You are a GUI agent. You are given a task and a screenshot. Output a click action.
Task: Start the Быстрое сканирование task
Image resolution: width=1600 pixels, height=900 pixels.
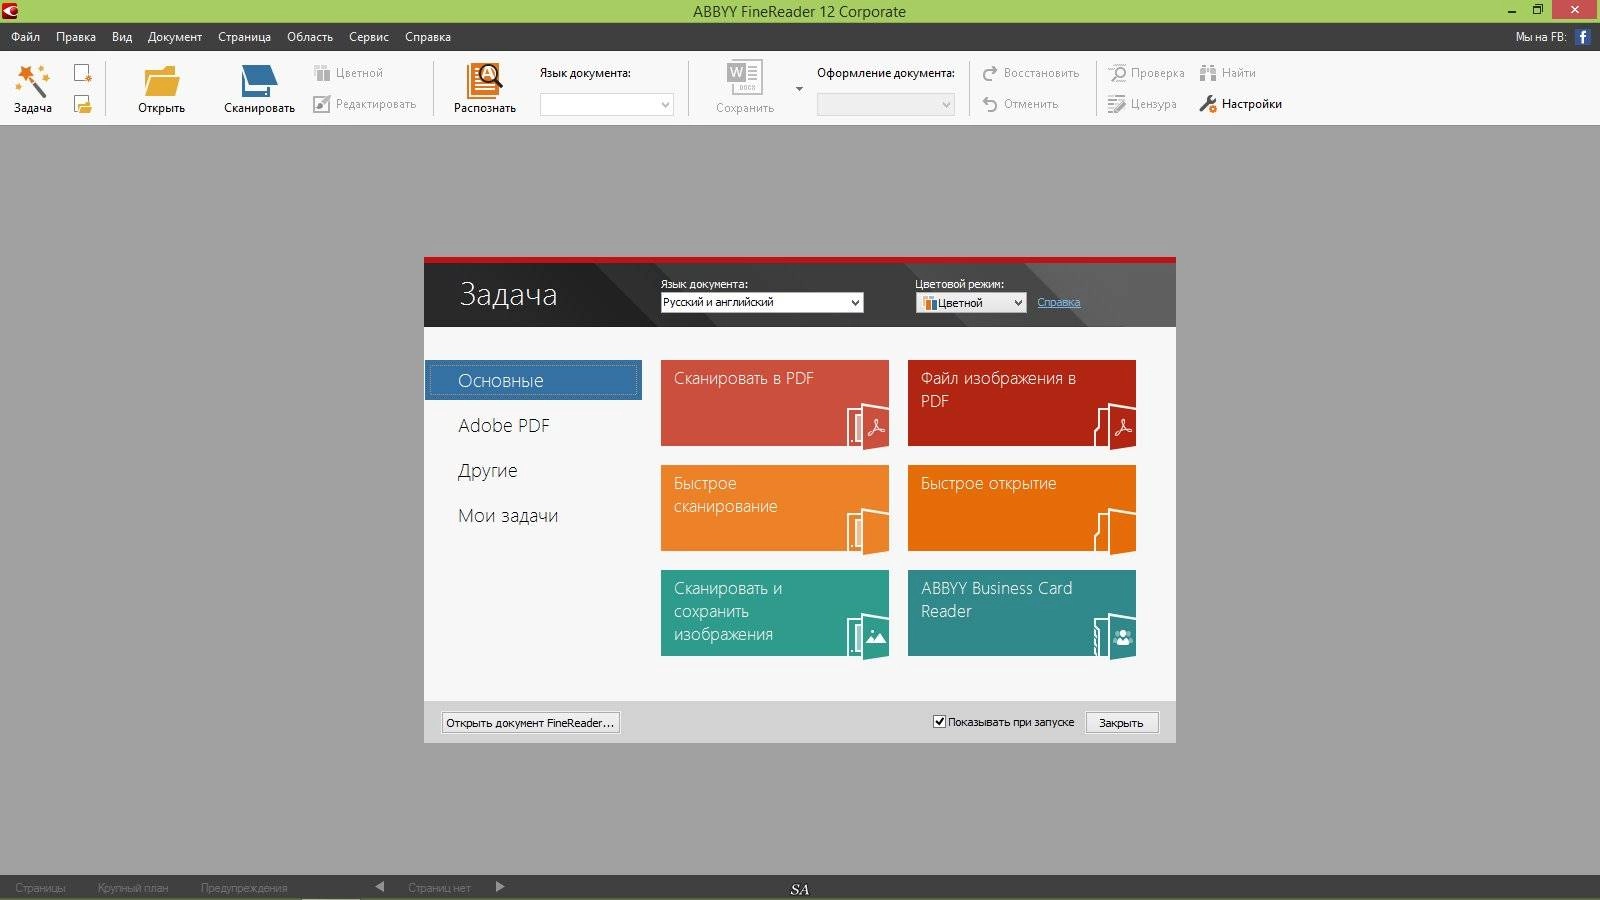pyautogui.click(x=775, y=508)
